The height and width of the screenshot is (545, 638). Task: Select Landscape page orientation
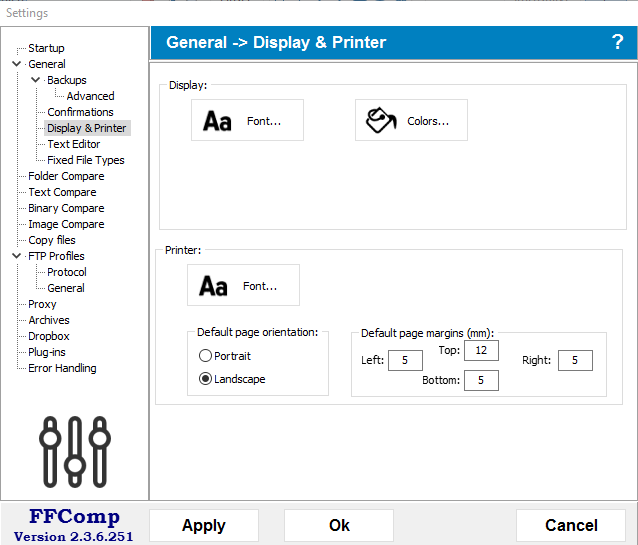point(205,379)
